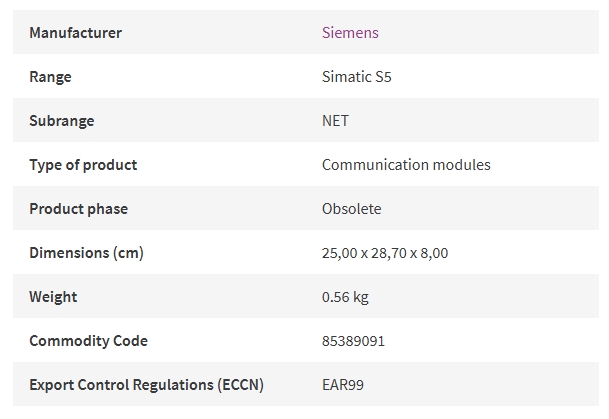Click the Type of product label

(x=83, y=165)
